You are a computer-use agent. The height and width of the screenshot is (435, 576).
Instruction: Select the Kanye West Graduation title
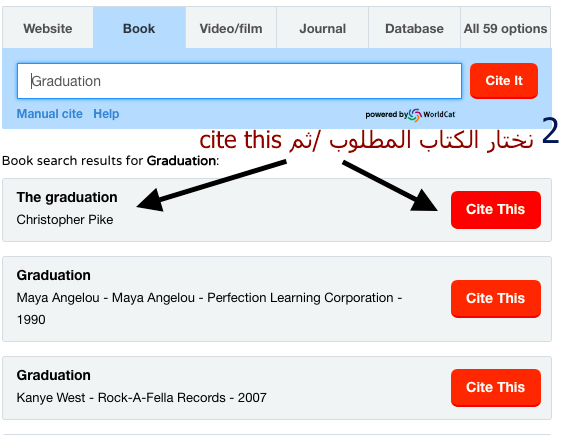(54, 375)
